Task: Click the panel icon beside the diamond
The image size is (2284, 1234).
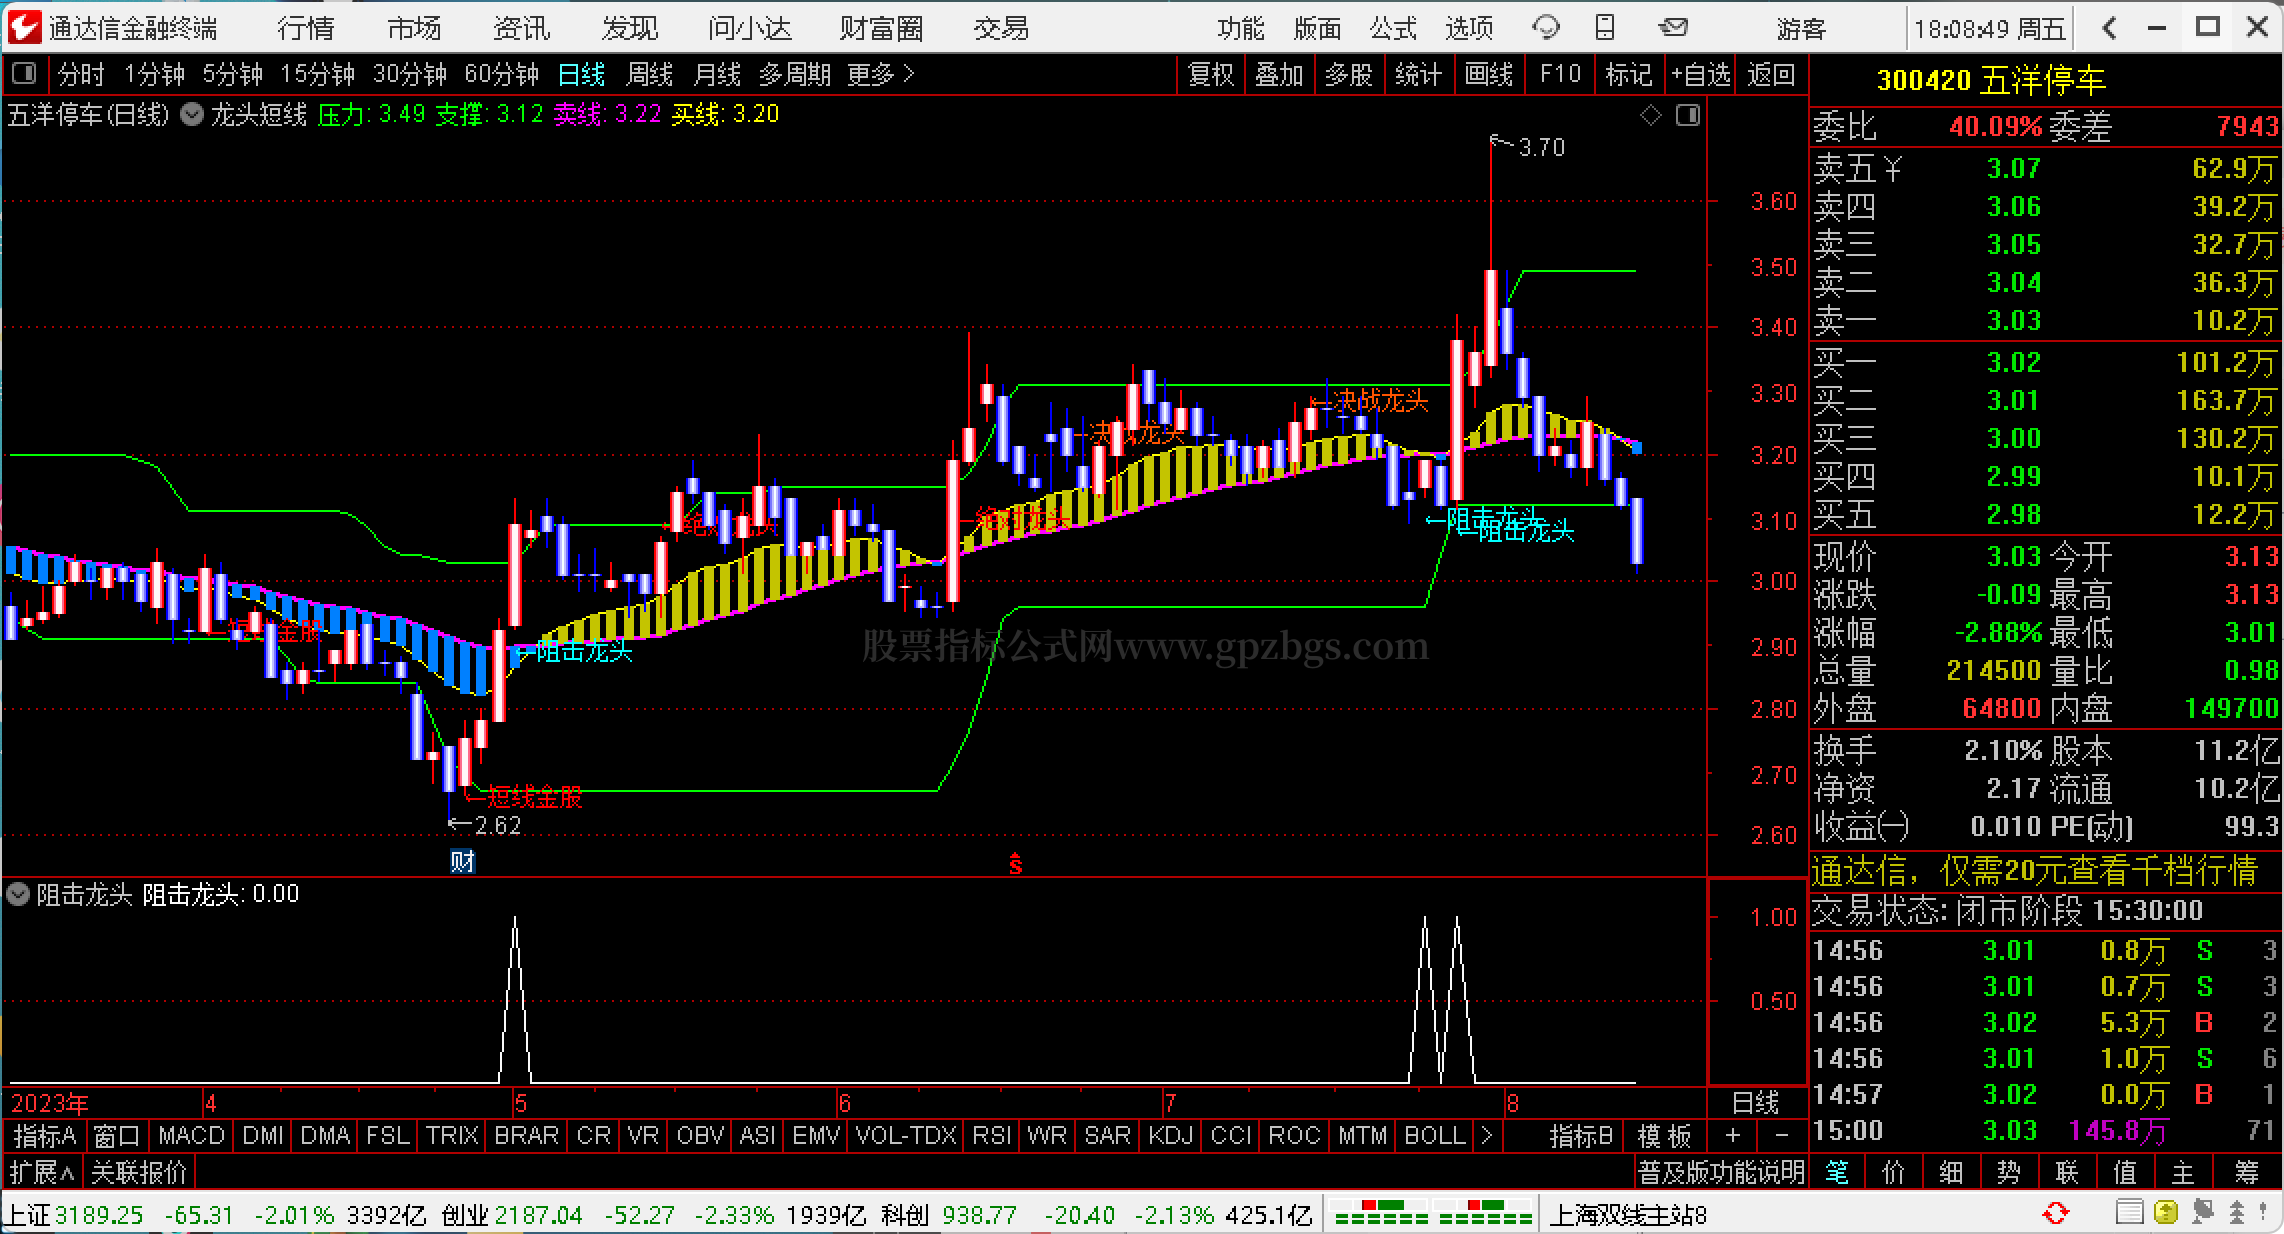Action: [x=1688, y=116]
